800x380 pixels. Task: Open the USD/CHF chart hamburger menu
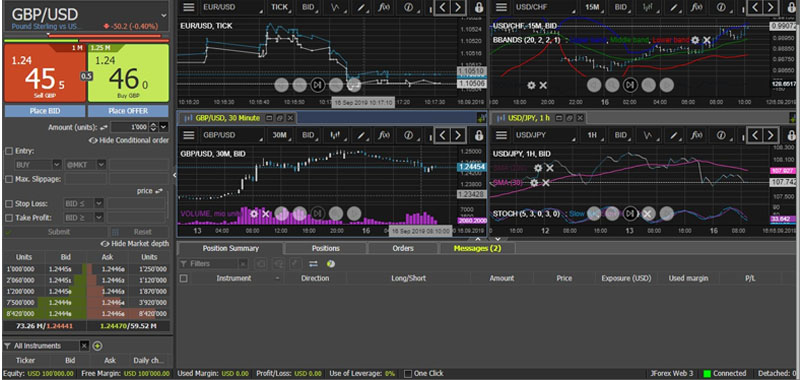click(x=502, y=7)
